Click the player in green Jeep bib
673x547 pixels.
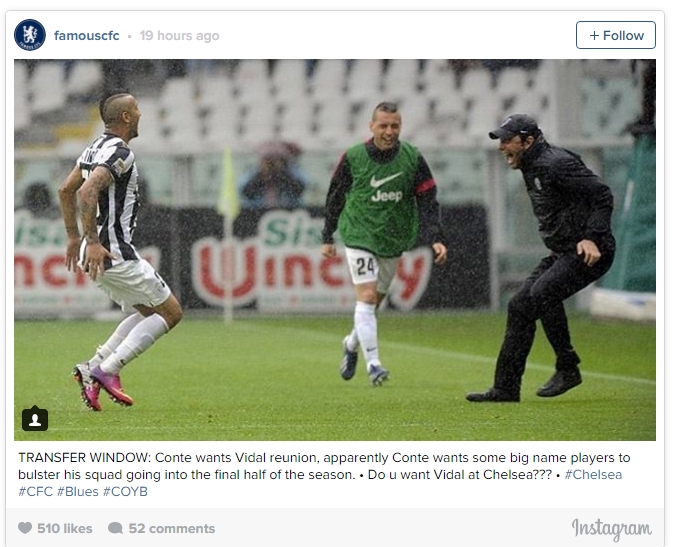pos(382,240)
